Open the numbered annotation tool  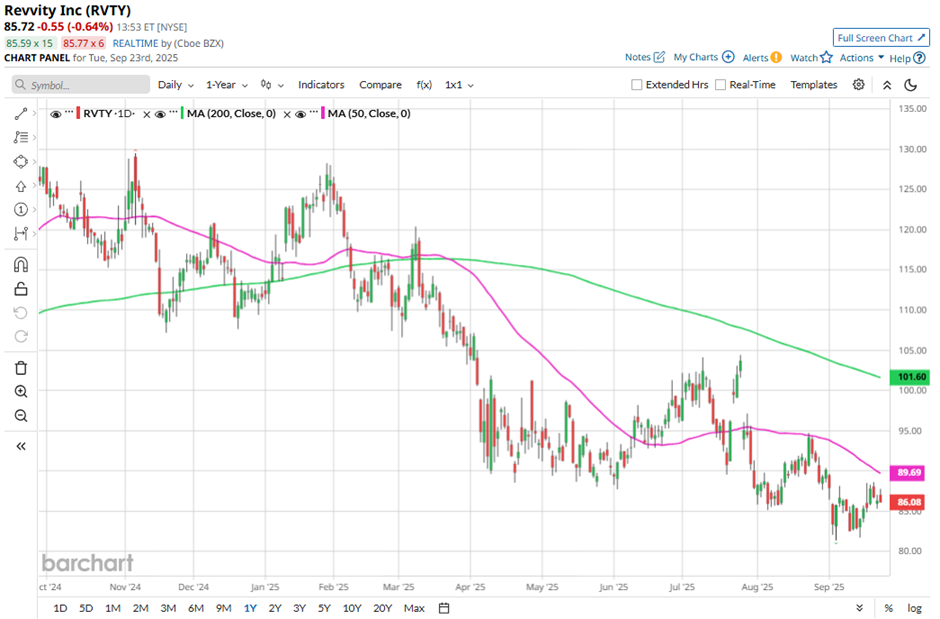21,209
